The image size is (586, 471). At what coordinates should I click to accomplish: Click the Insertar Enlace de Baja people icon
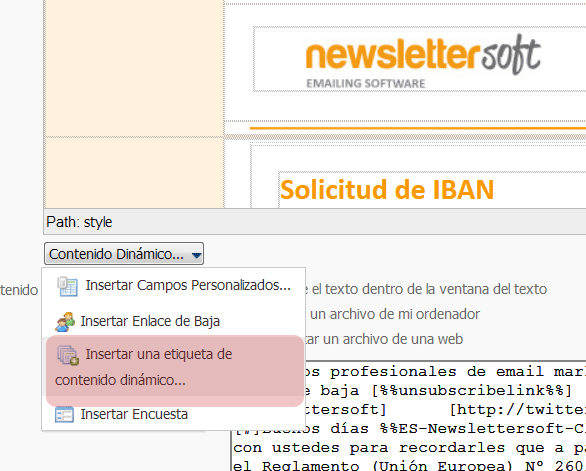(65, 322)
